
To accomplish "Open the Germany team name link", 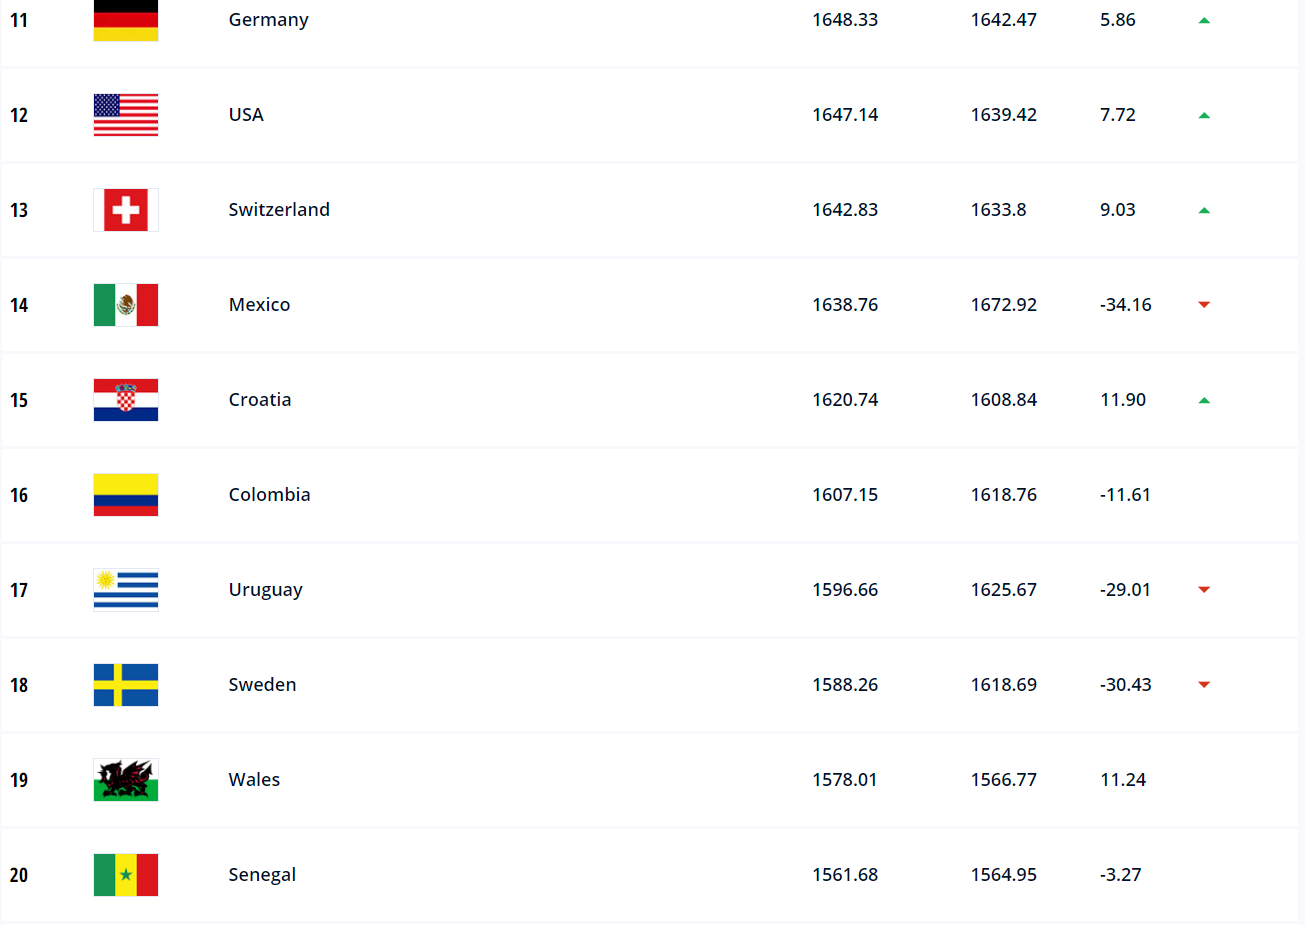I will [x=268, y=20].
